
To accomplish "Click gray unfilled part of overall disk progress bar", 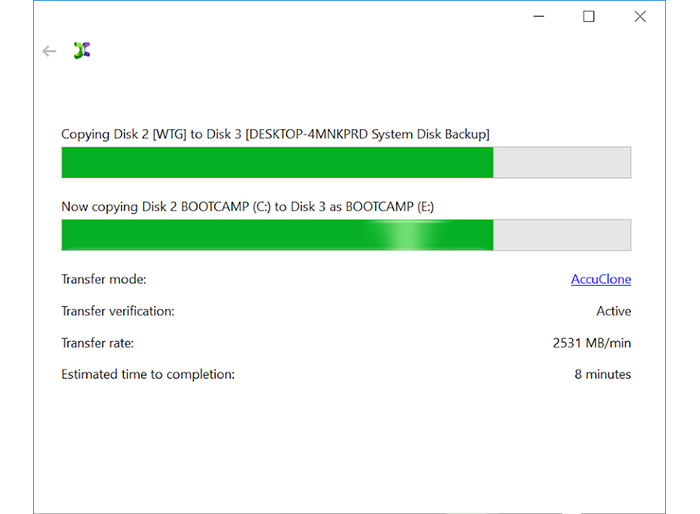I will pyautogui.click(x=561, y=163).
